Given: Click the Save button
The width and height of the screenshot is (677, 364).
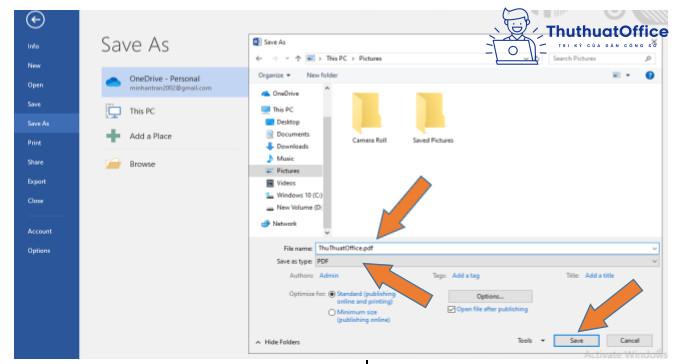Looking at the screenshot, I should (x=576, y=341).
